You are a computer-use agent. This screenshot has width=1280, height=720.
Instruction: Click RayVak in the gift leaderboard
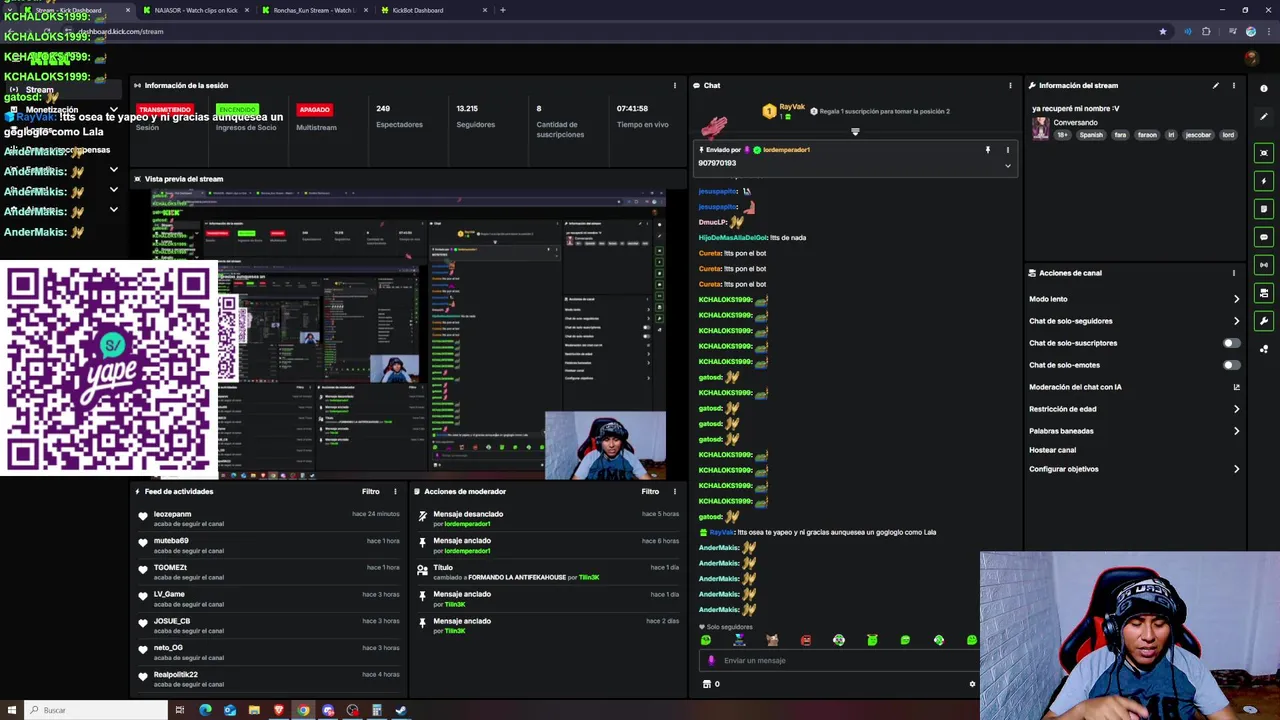tap(791, 107)
